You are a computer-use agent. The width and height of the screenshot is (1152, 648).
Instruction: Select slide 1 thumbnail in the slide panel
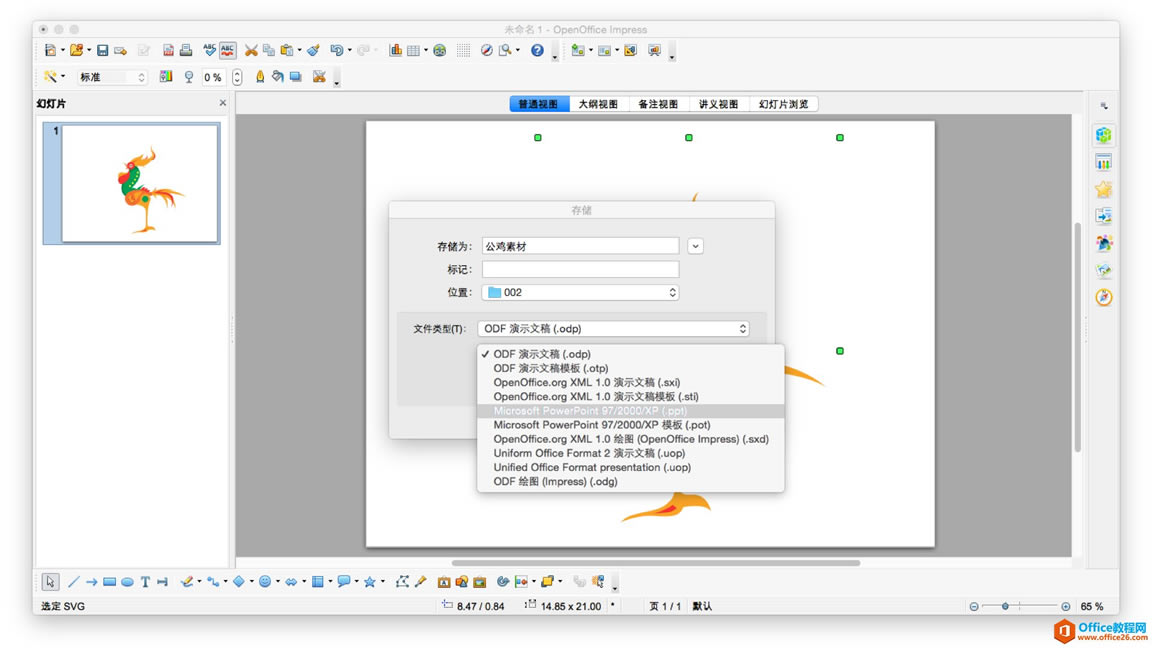[x=132, y=180]
